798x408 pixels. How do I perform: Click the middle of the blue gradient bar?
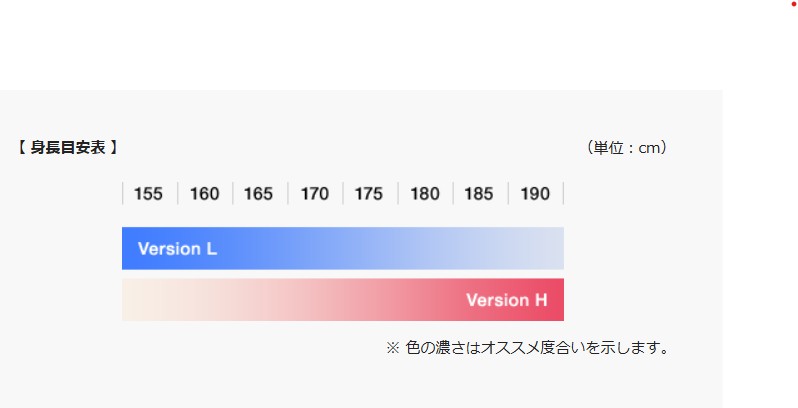click(x=343, y=249)
